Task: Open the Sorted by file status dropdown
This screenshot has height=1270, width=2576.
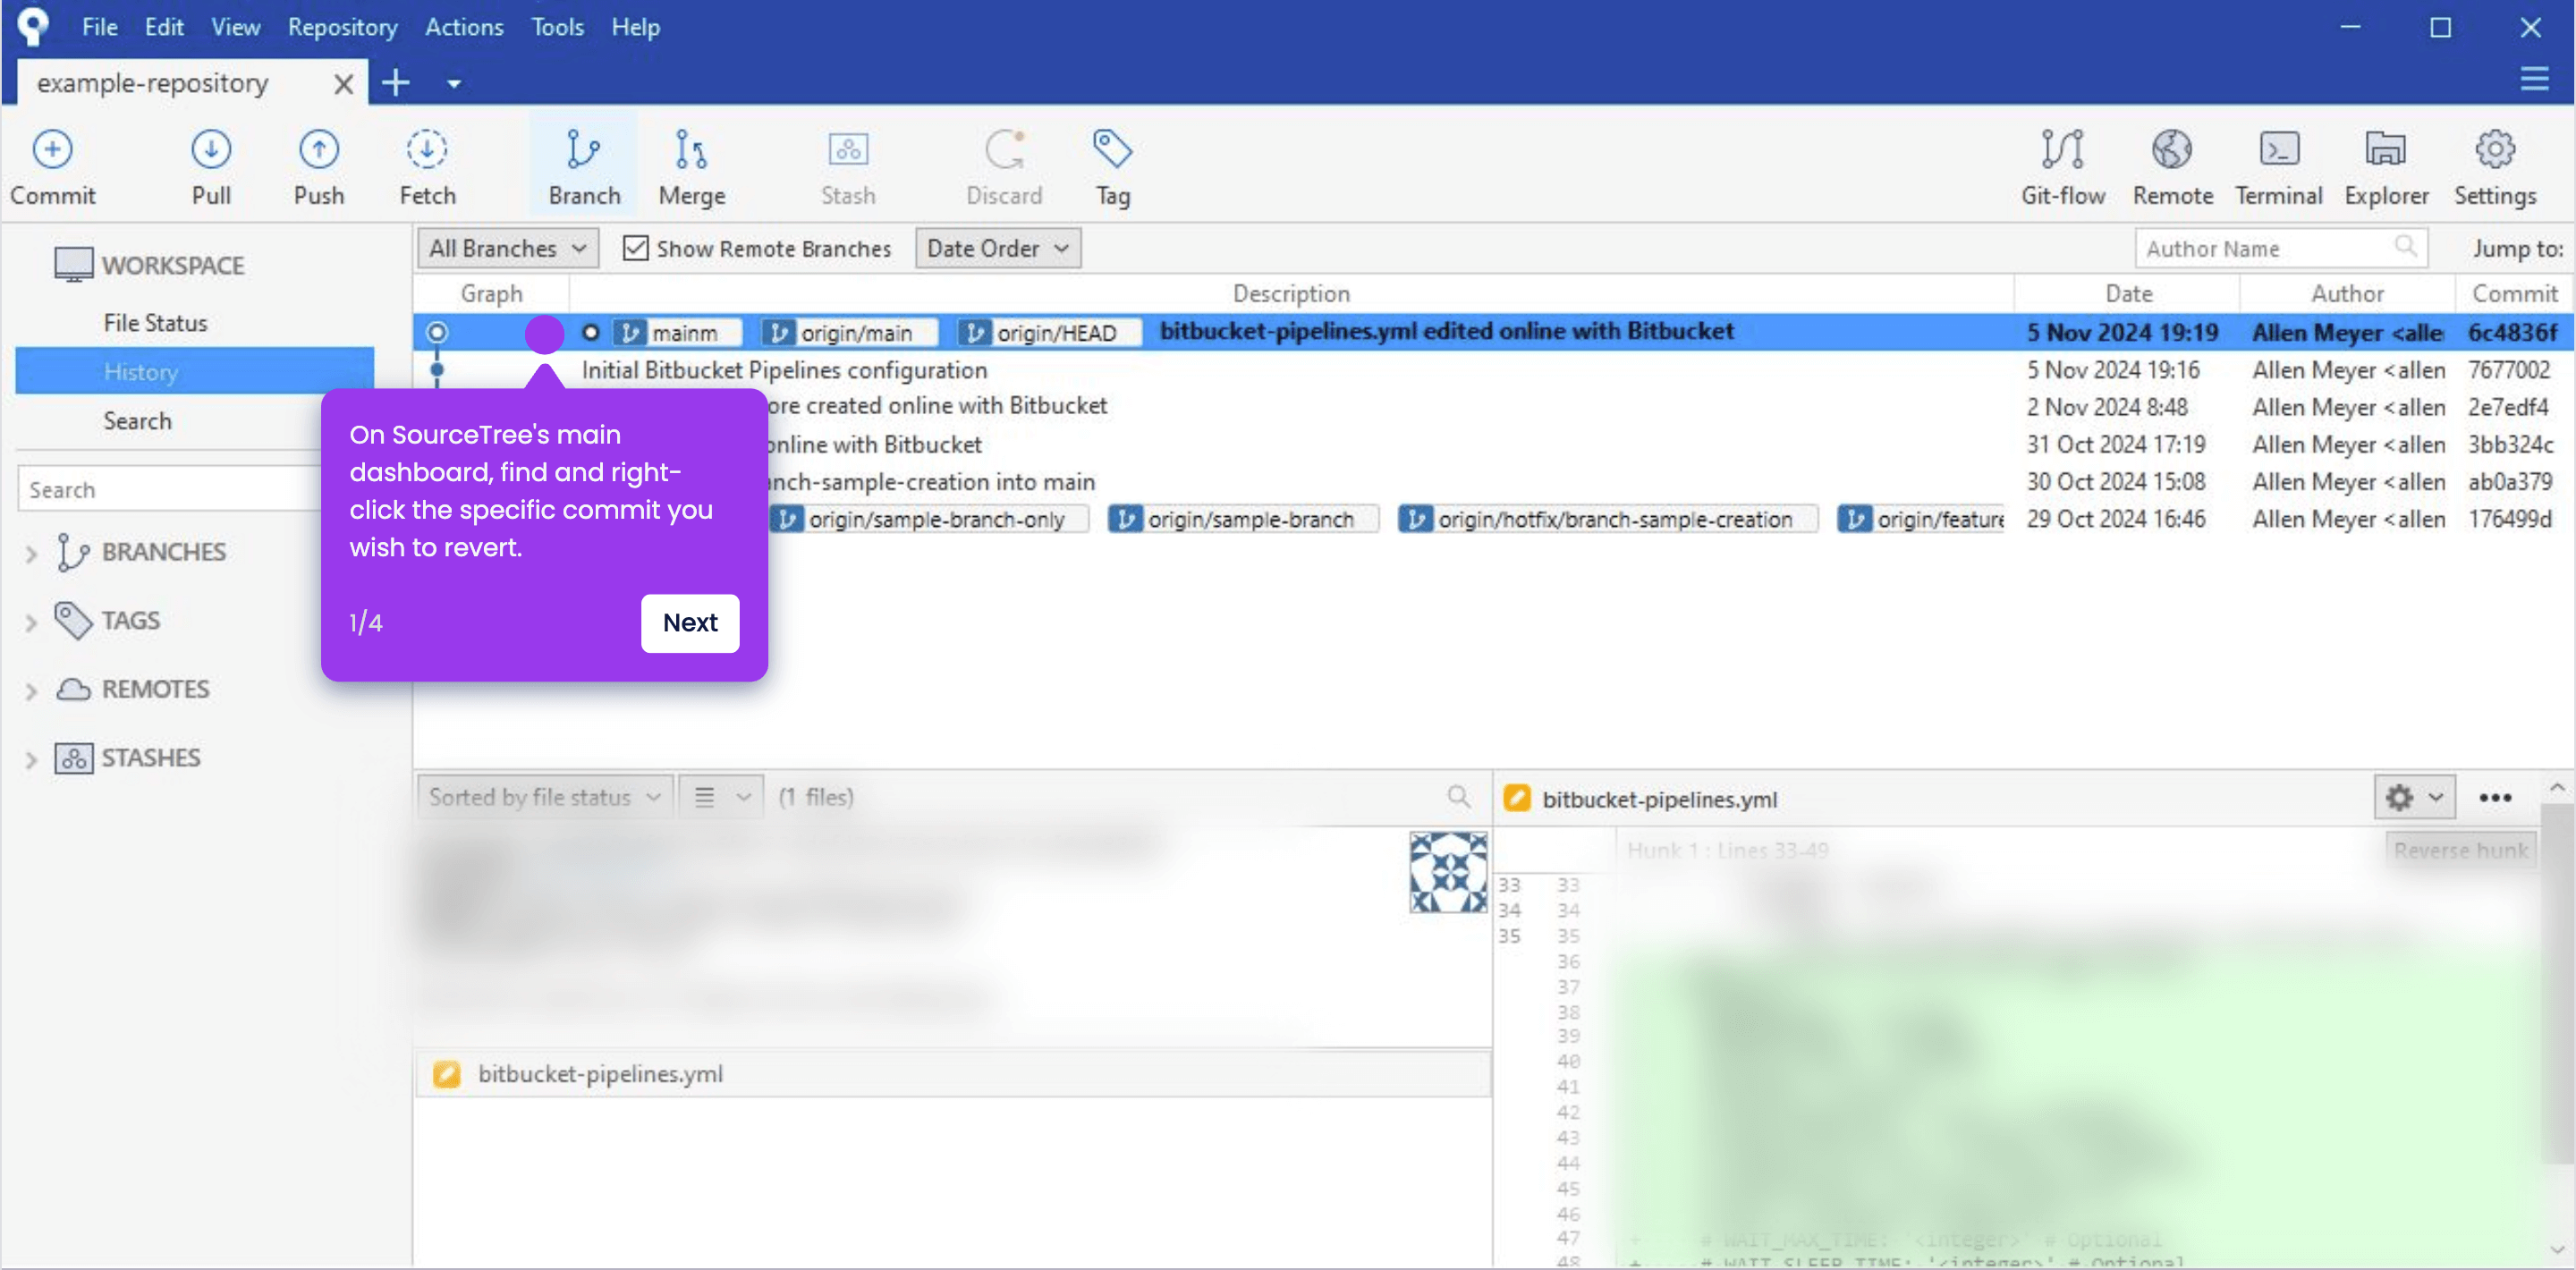Action: 544,797
